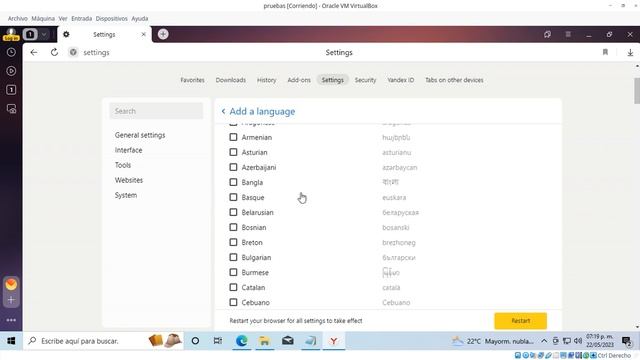640x360 pixels.
Task: Click the volume speaker tray icon
Action: [x=578, y=341]
